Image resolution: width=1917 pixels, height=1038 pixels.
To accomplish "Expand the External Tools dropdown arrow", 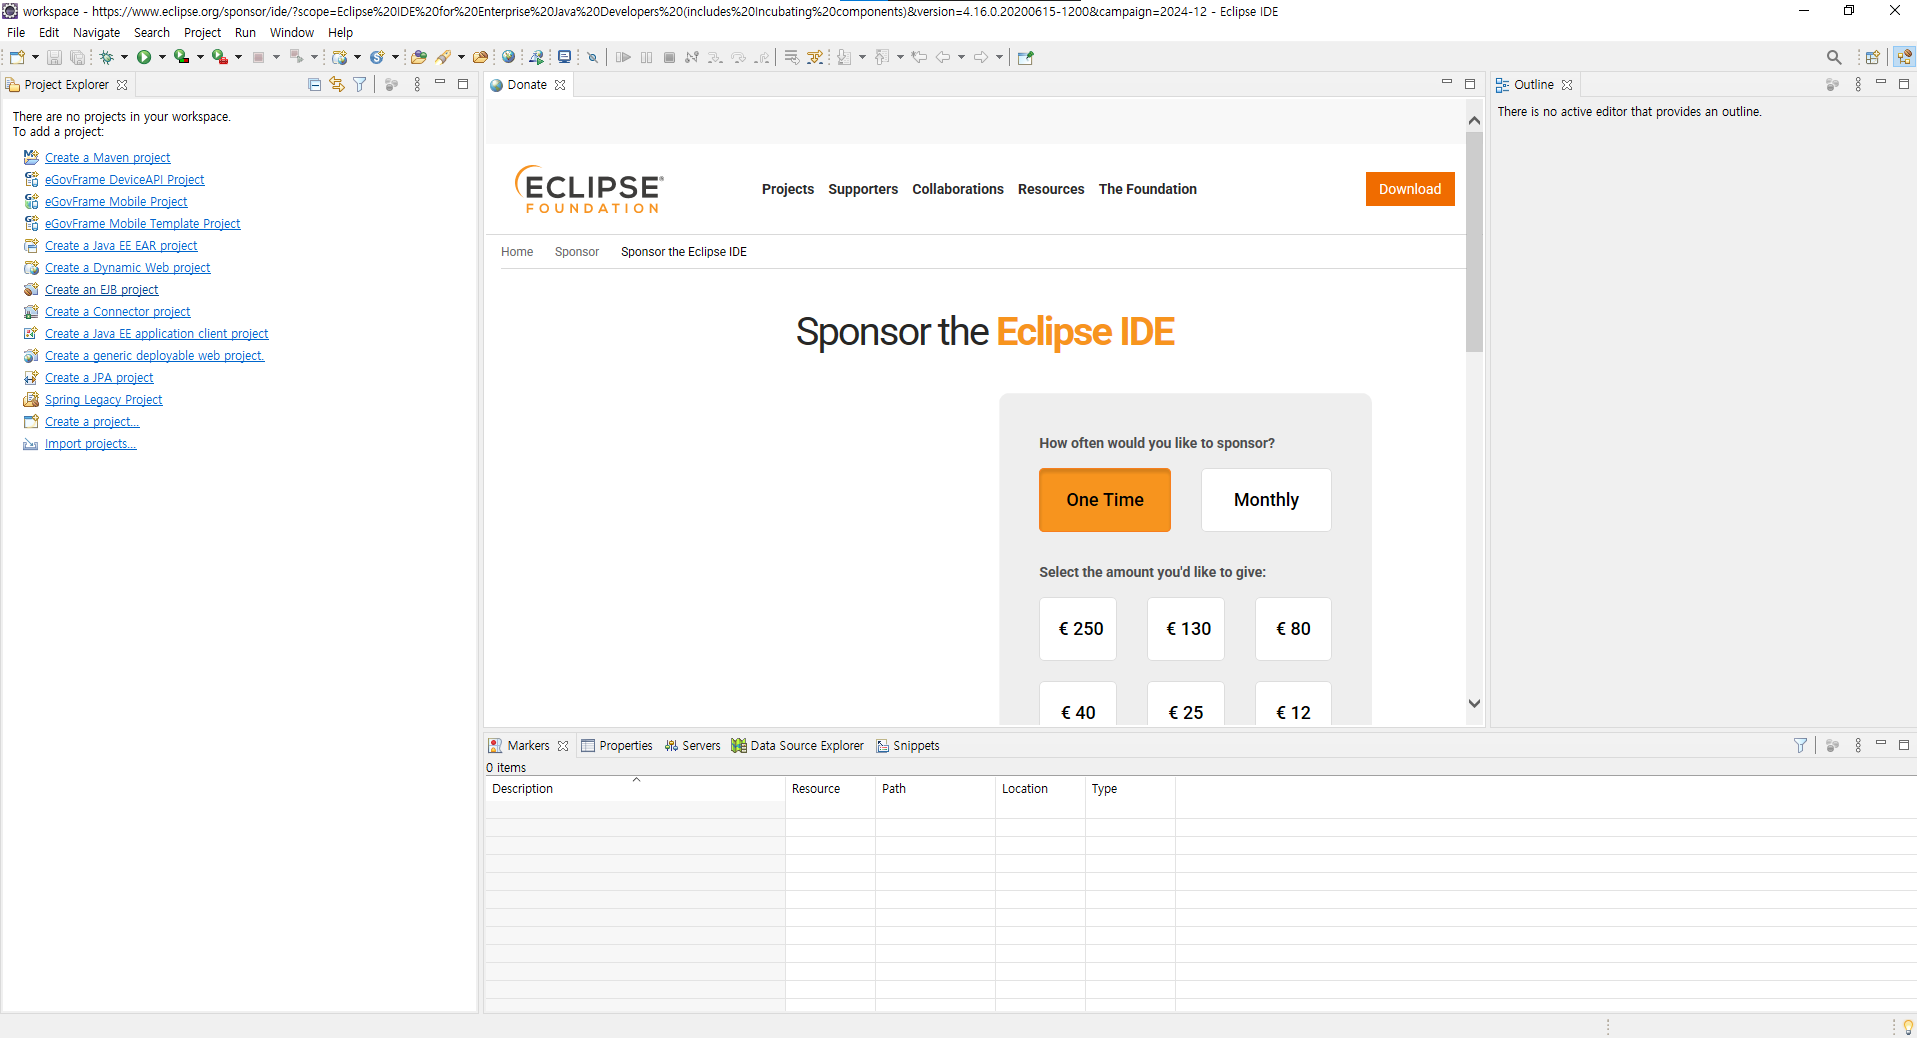I will (x=238, y=57).
